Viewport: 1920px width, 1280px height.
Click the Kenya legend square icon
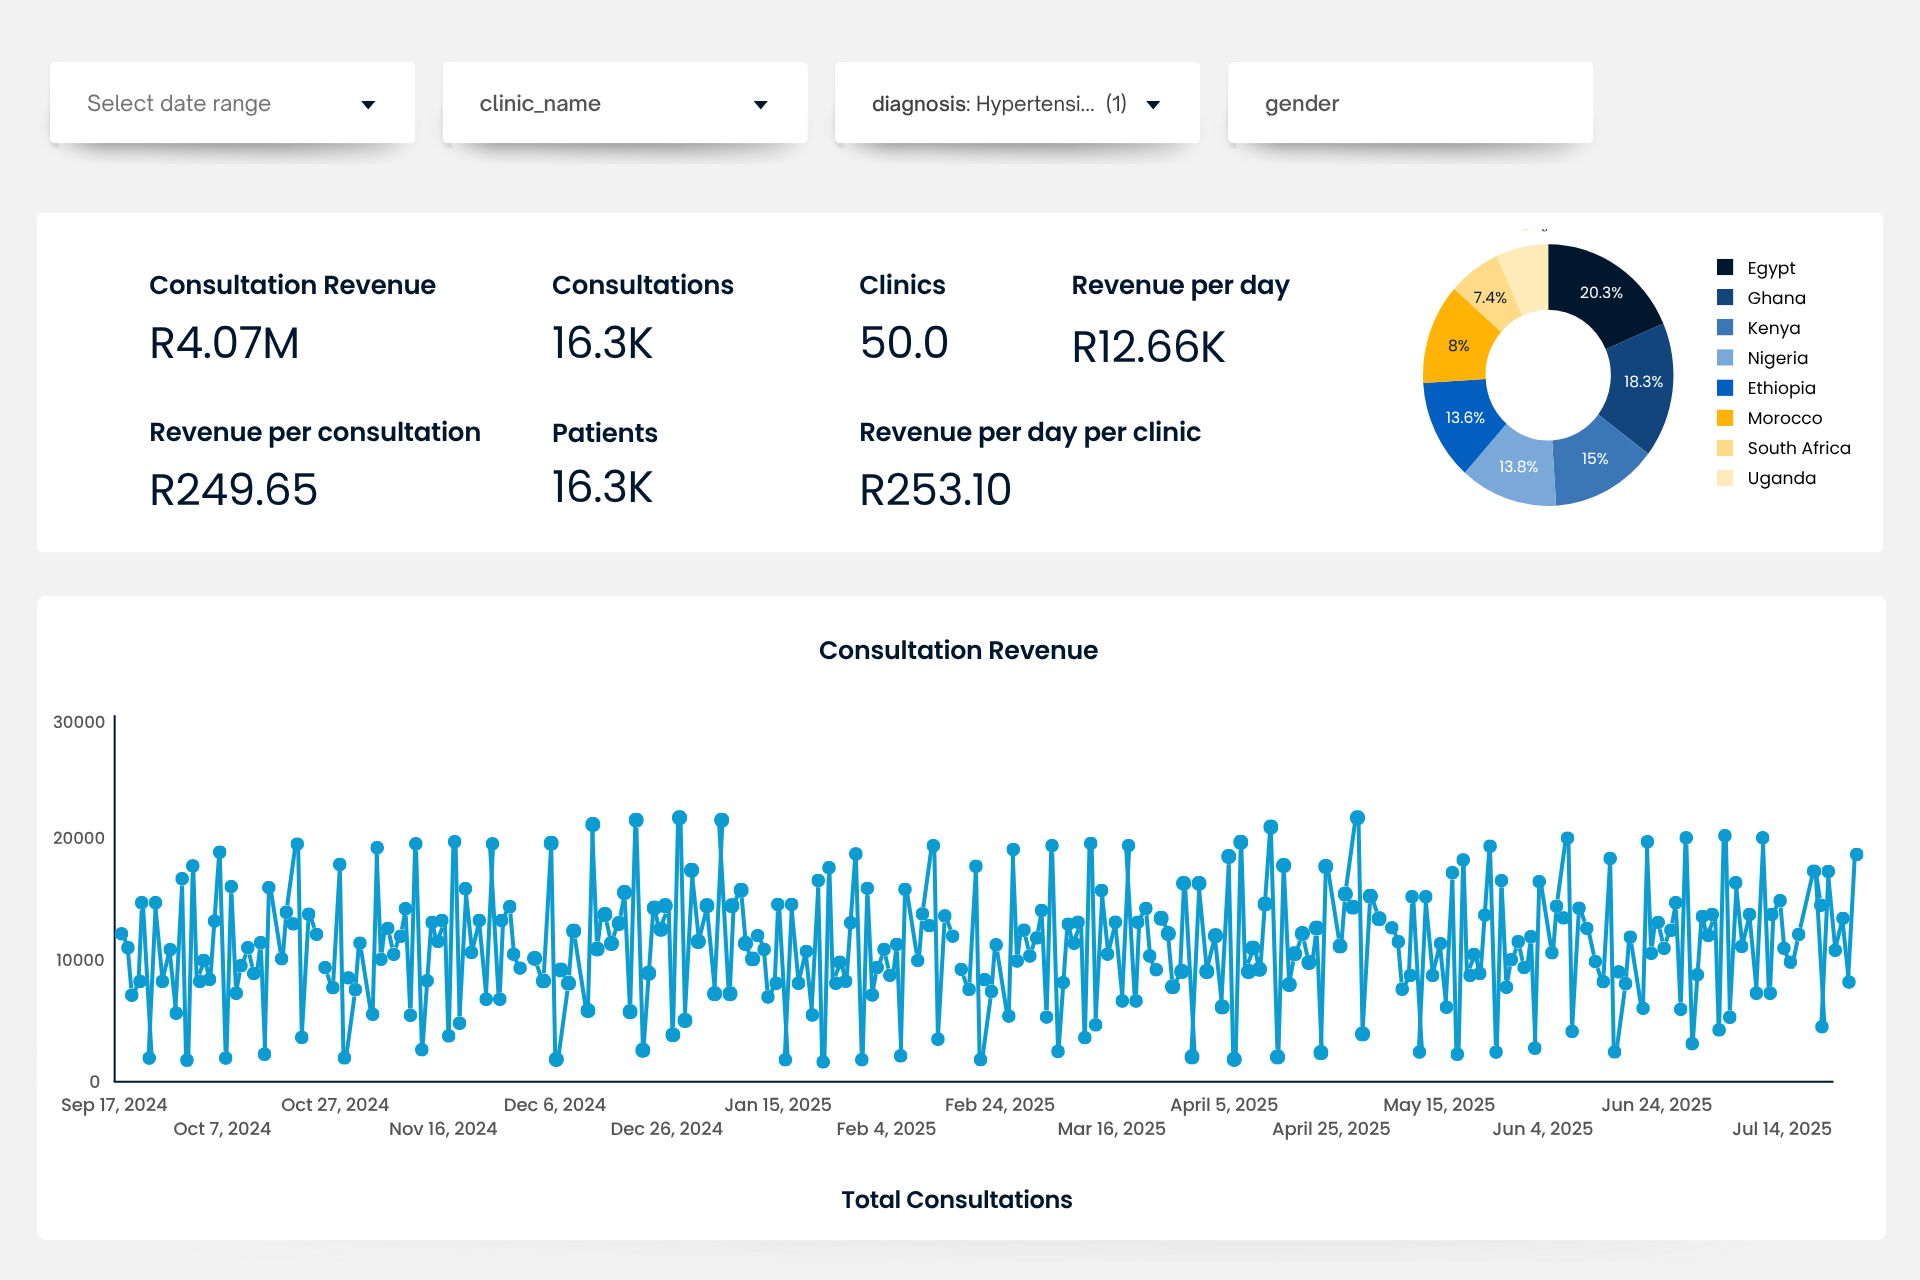1725,327
